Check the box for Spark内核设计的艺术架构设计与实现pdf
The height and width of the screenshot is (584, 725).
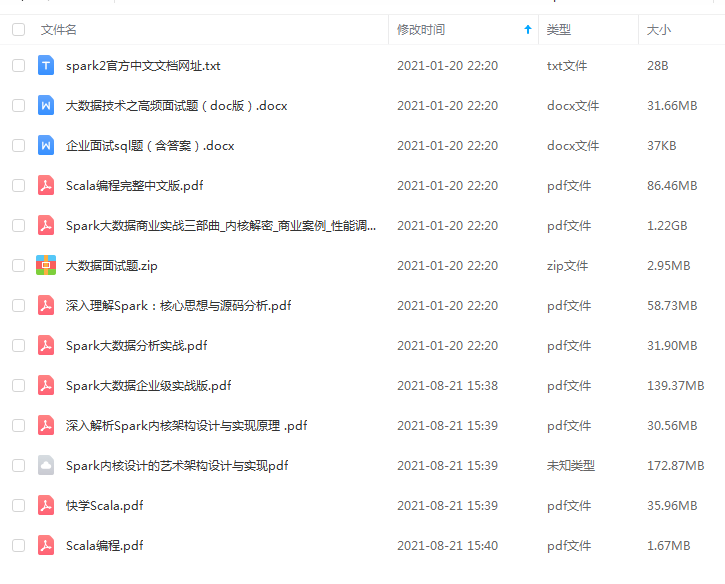point(18,465)
